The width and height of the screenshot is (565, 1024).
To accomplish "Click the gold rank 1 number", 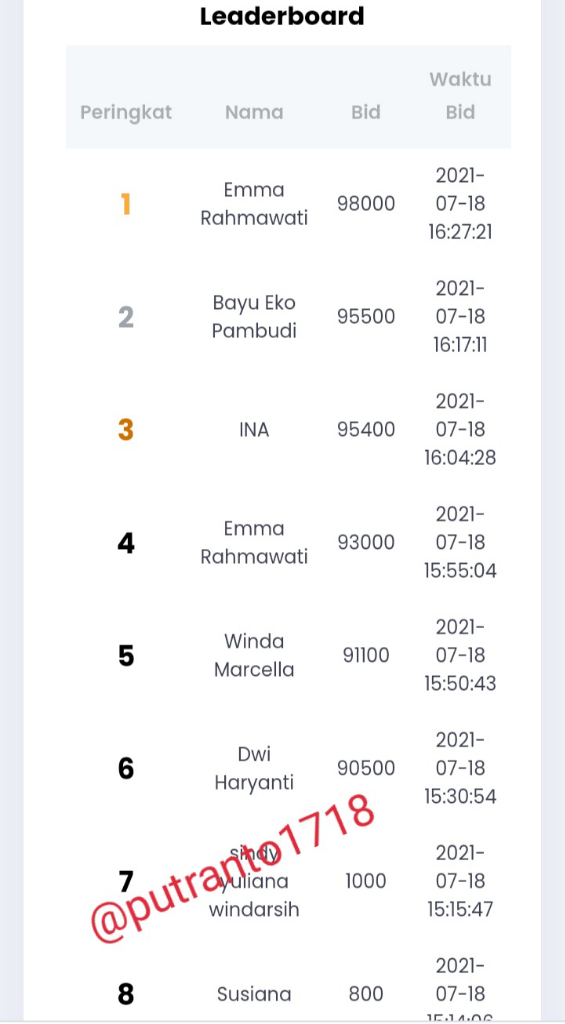I will click(x=126, y=204).
